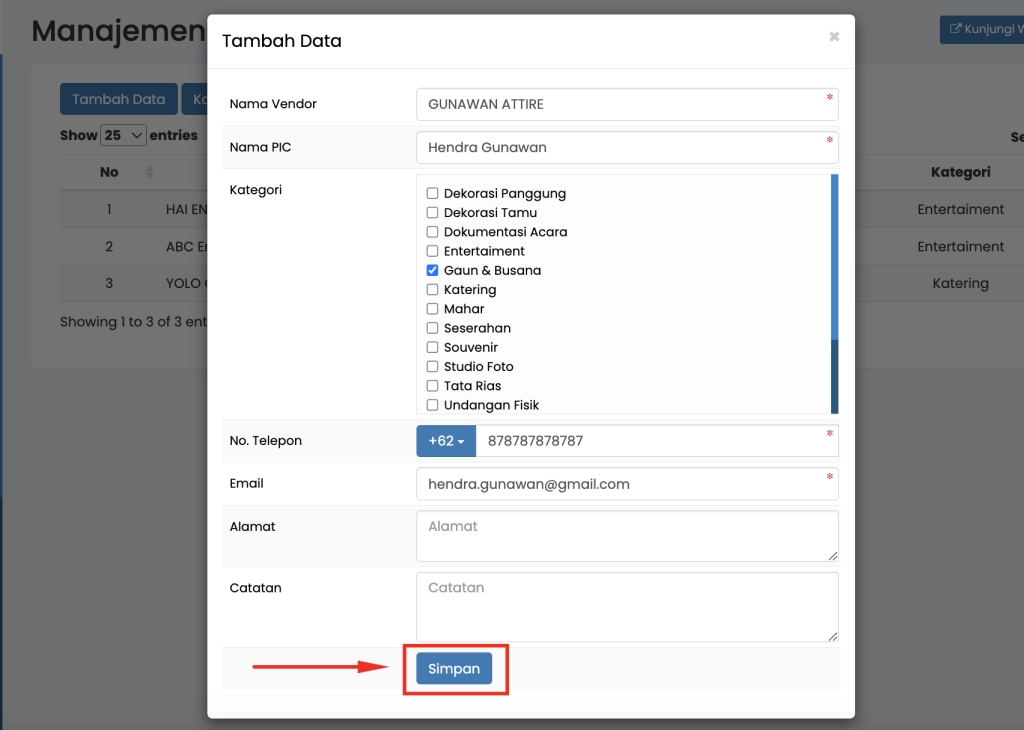The height and width of the screenshot is (730, 1024).
Task: Click the phone number input field
Action: [650, 441]
